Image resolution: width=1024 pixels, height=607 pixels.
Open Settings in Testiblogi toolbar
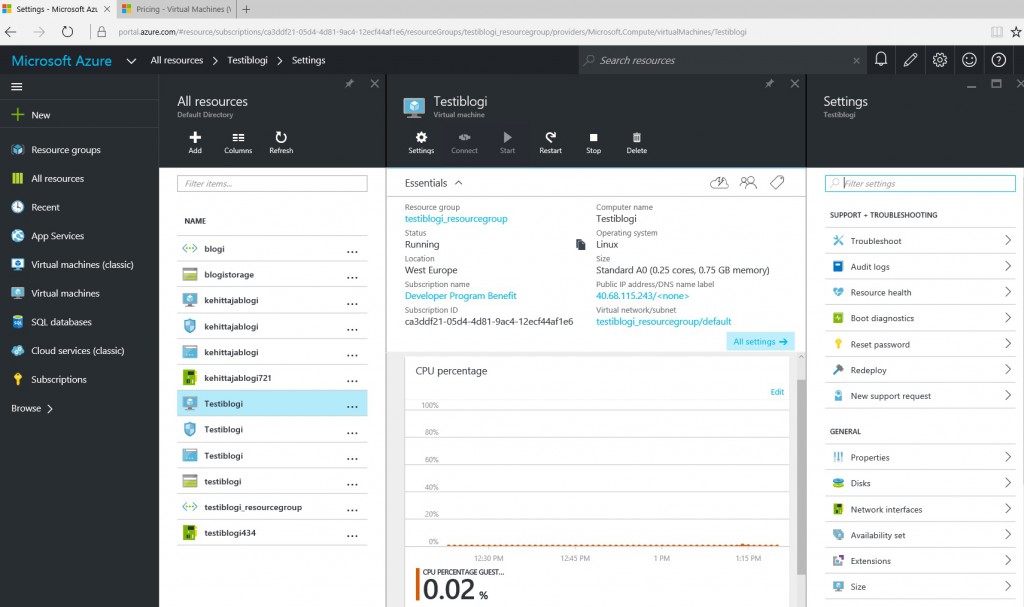421,142
